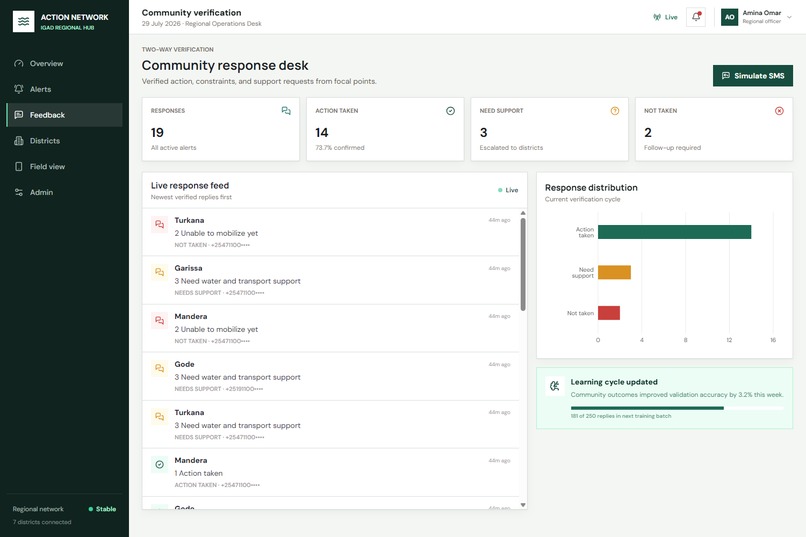Click the Not Taken cross icon

pos(779,110)
